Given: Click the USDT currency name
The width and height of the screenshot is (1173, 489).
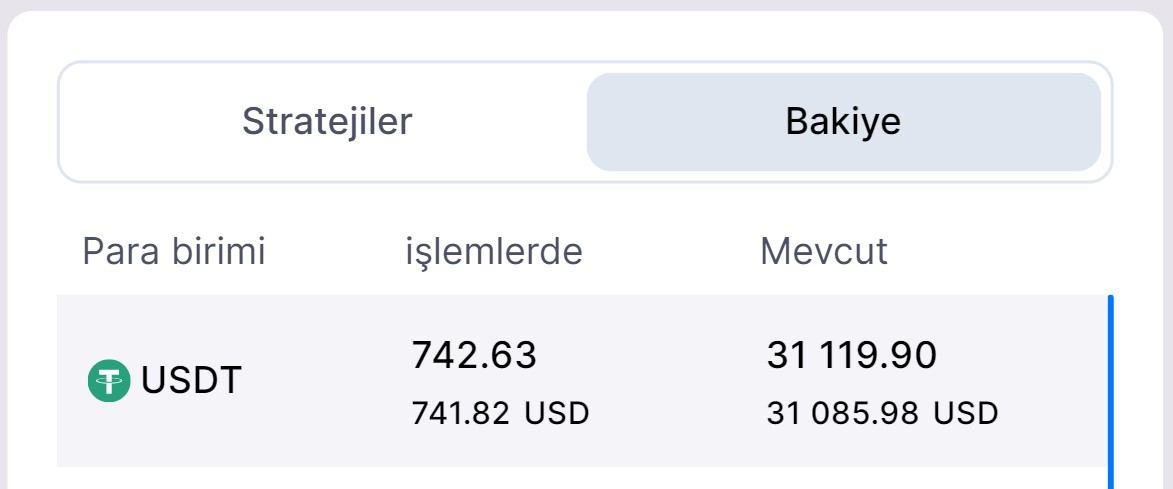Looking at the screenshot, I should pos(192,381).
